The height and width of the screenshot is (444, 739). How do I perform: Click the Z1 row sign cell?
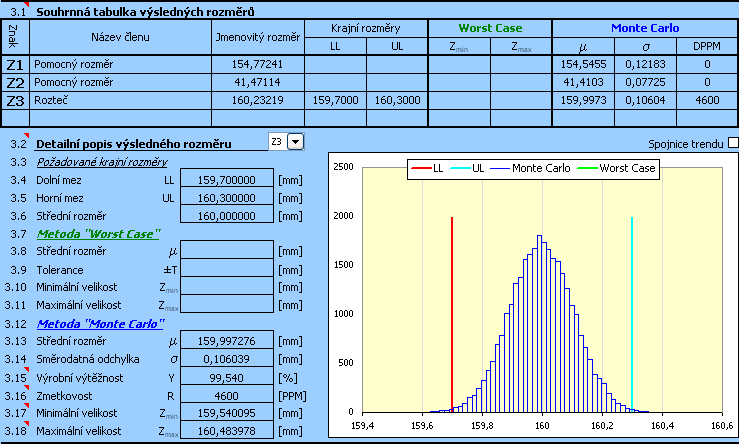[x=15, y=64]
